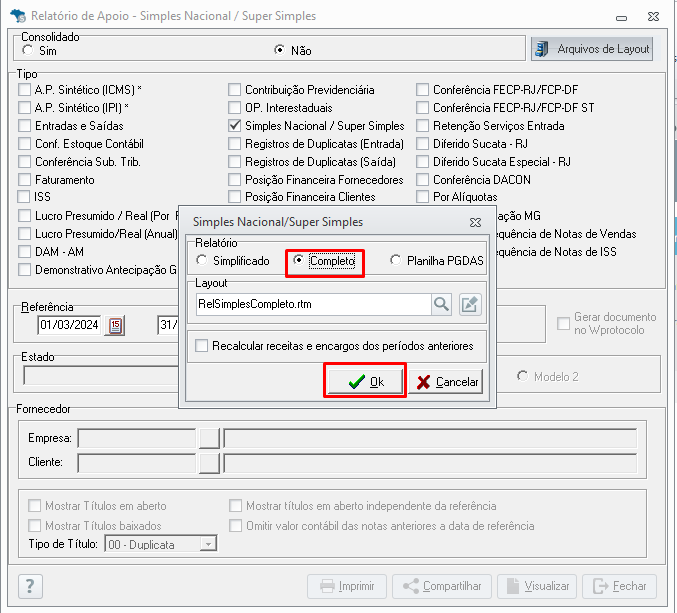Image resolution: width=677 pixels, height=613 pixels.
Task: Click the Compartilhar button
Action: 442,586
